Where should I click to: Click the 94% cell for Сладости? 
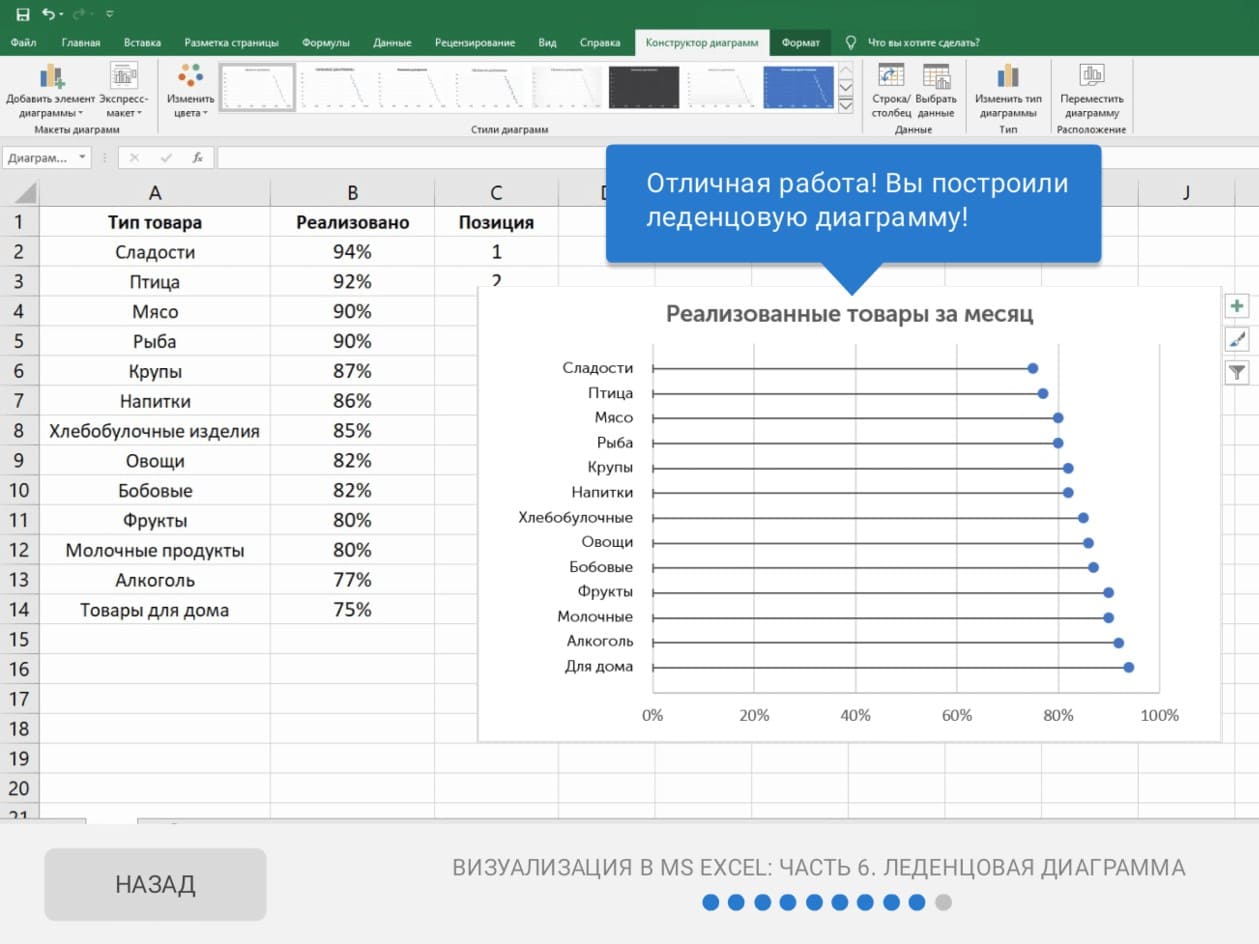click(352, 252)
